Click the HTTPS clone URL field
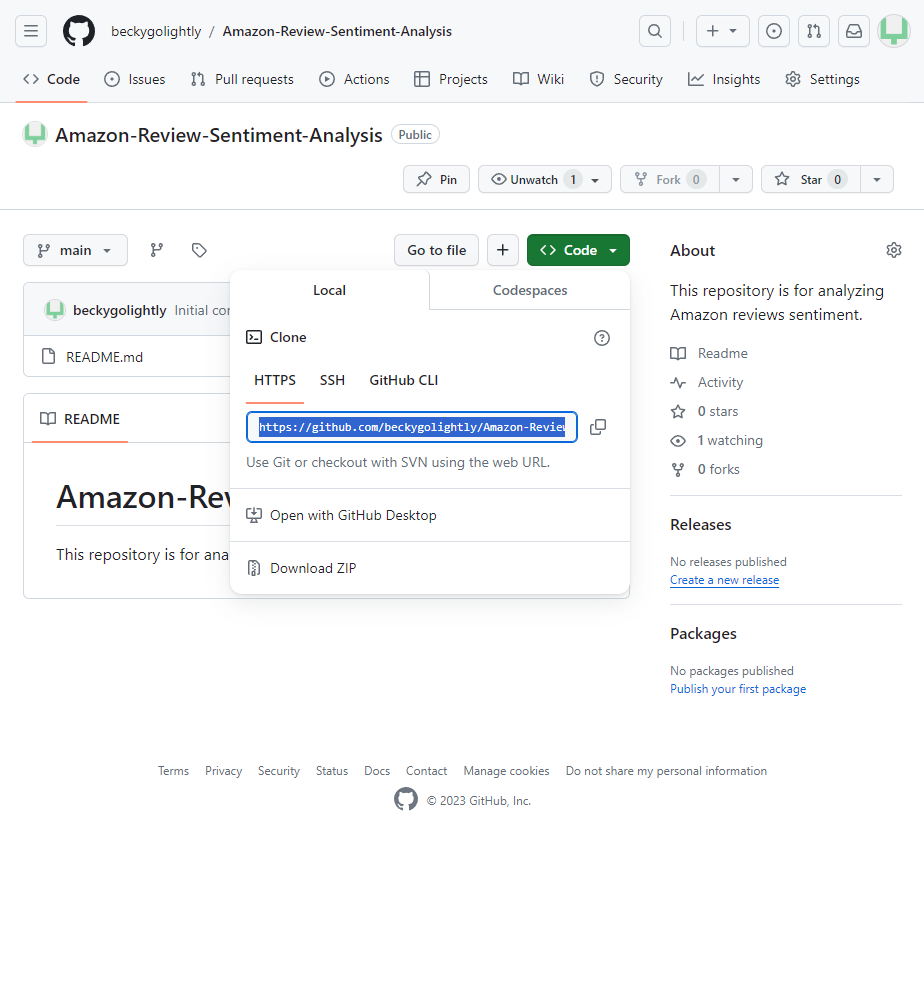Screen dimensions: 924x986 click(x=412, y=427)
